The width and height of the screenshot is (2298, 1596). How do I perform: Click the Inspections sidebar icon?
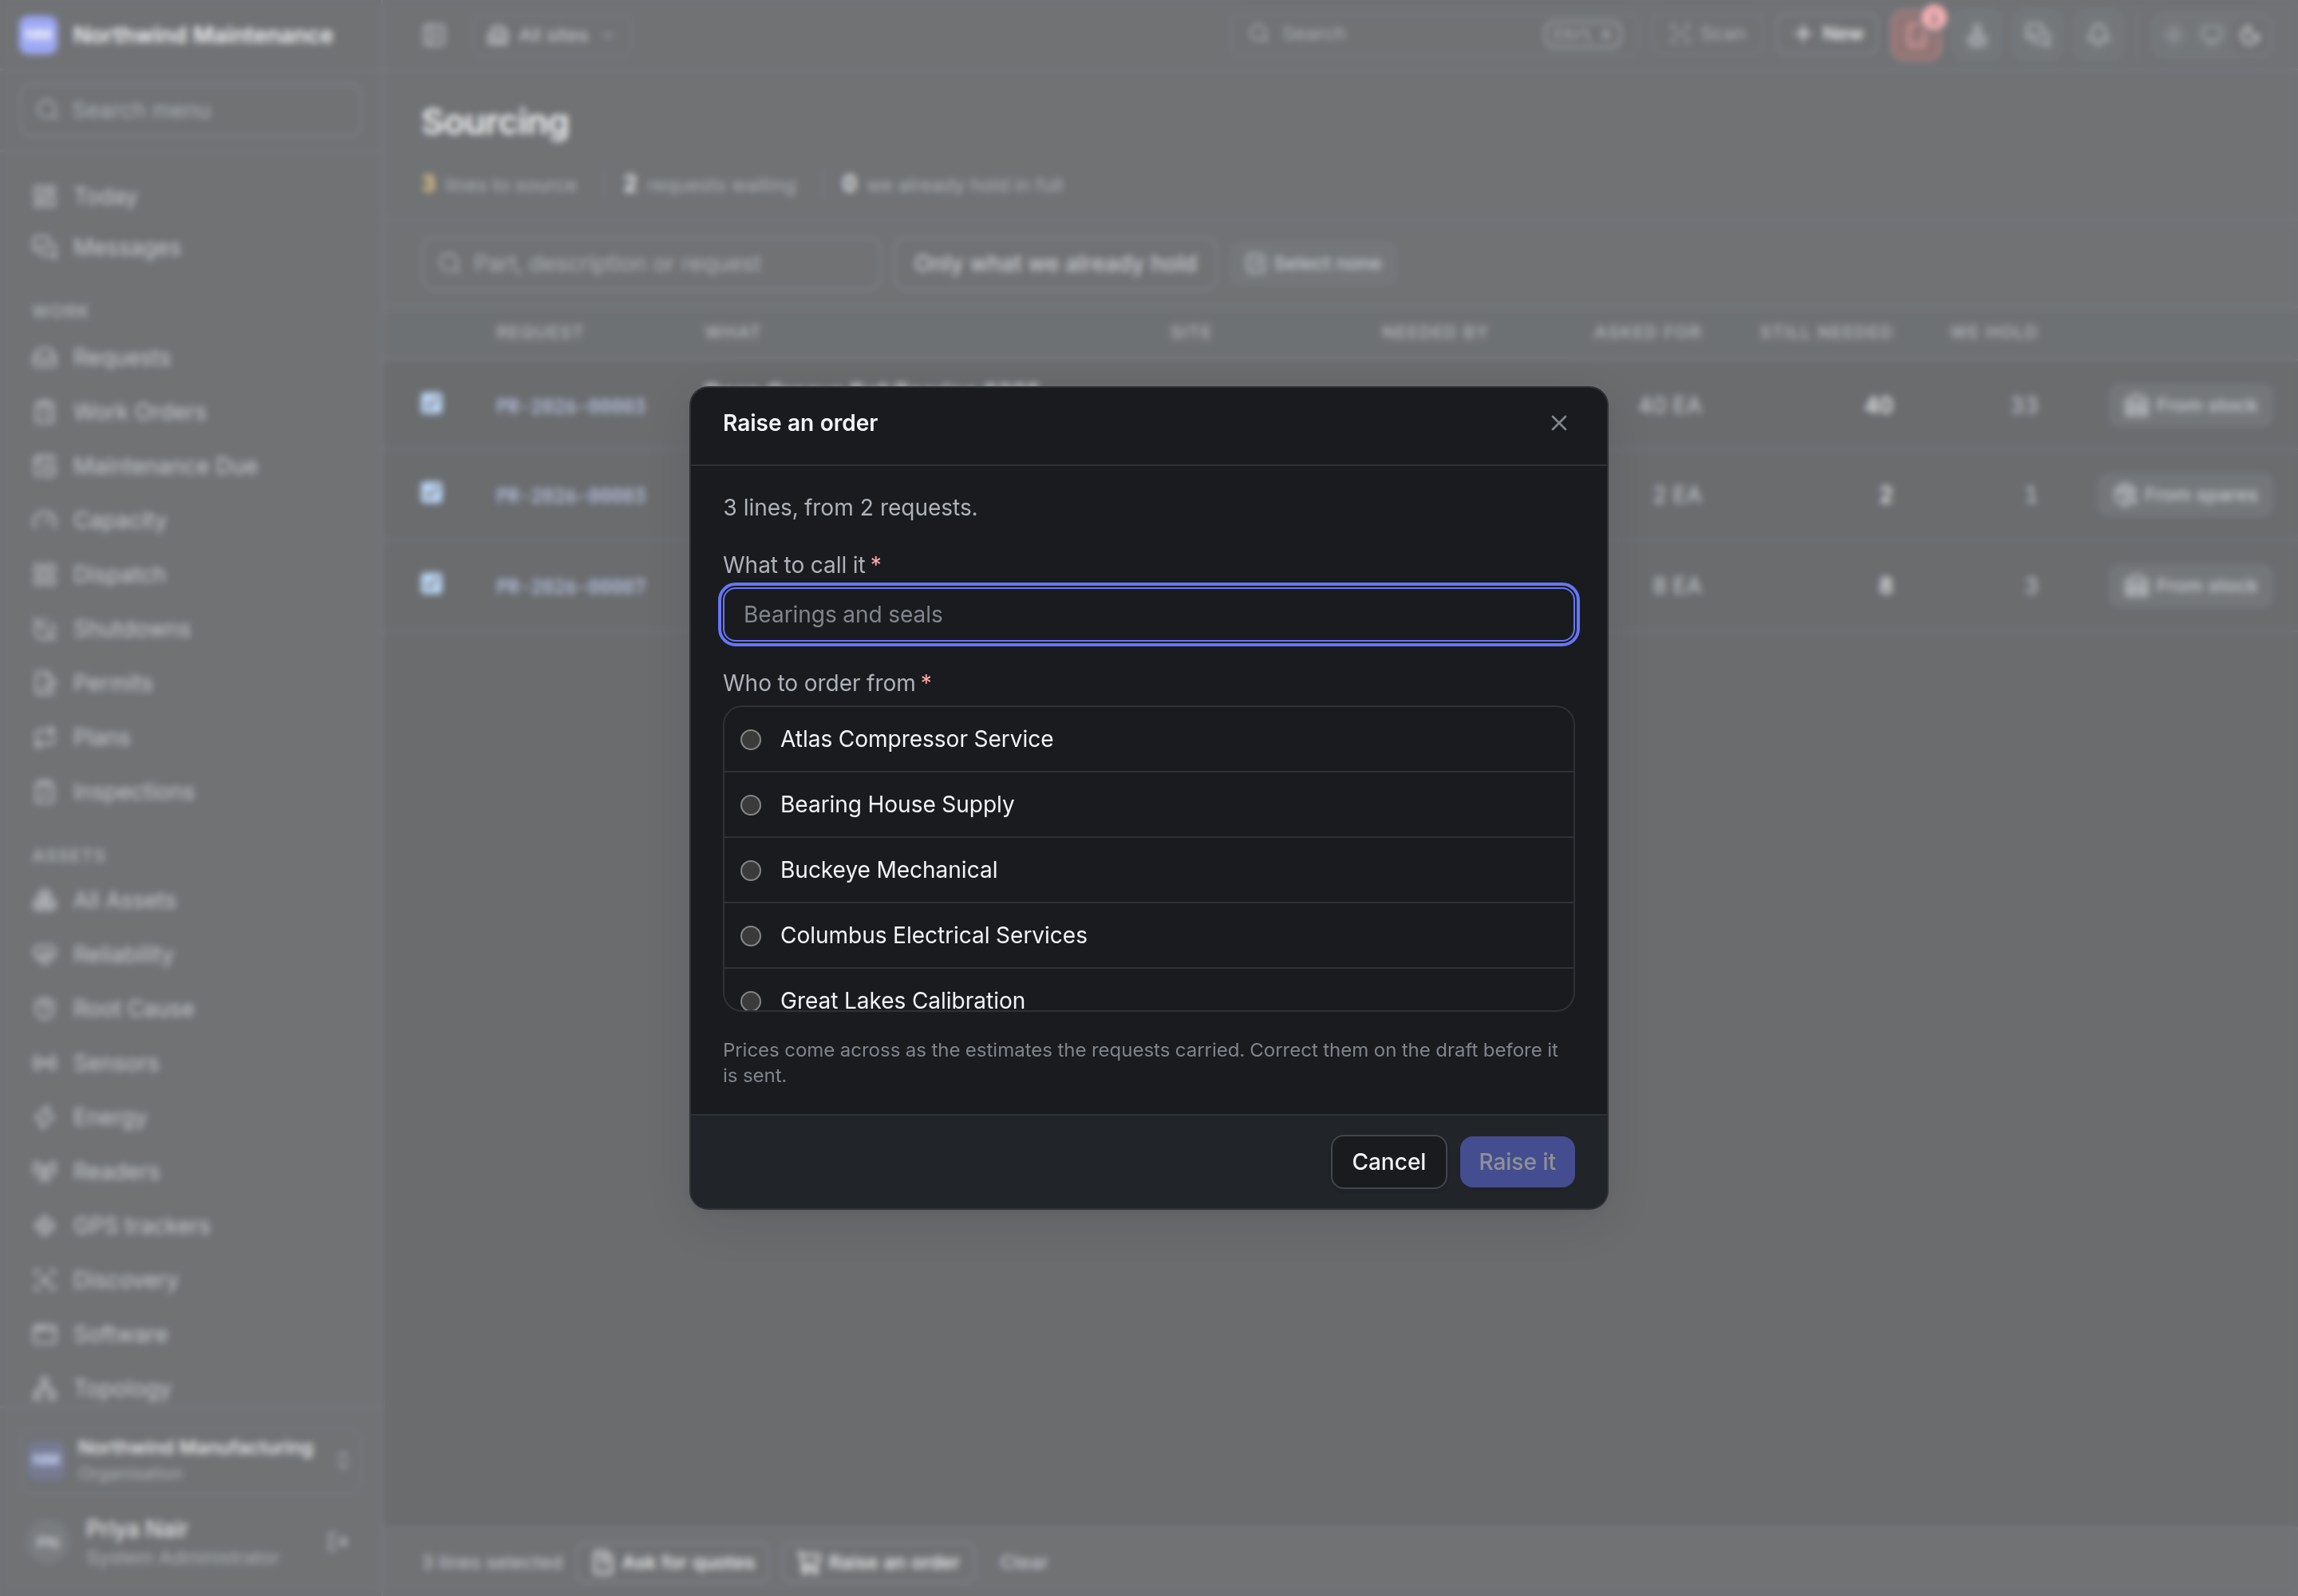pos(44,792)
